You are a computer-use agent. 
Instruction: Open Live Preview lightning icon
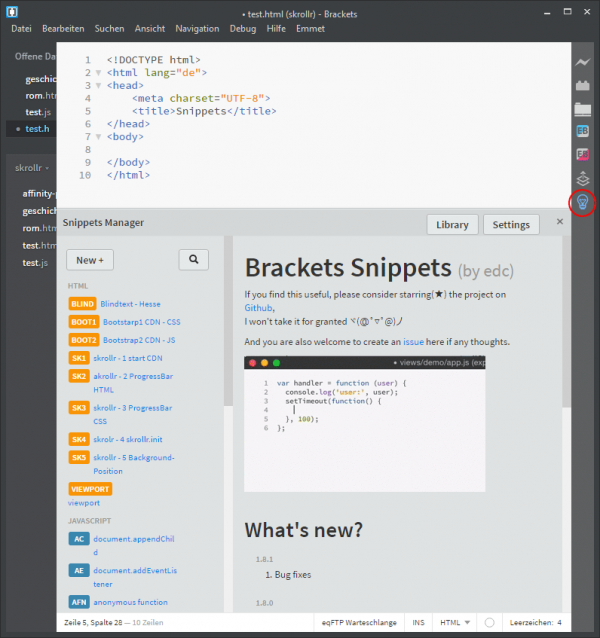tap(583, 62)
